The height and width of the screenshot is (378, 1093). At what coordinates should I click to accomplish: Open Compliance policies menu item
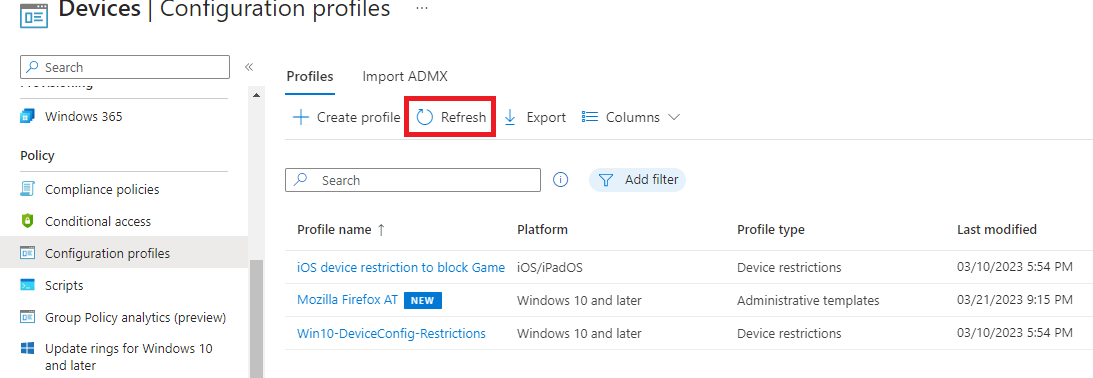coord(102,189)
